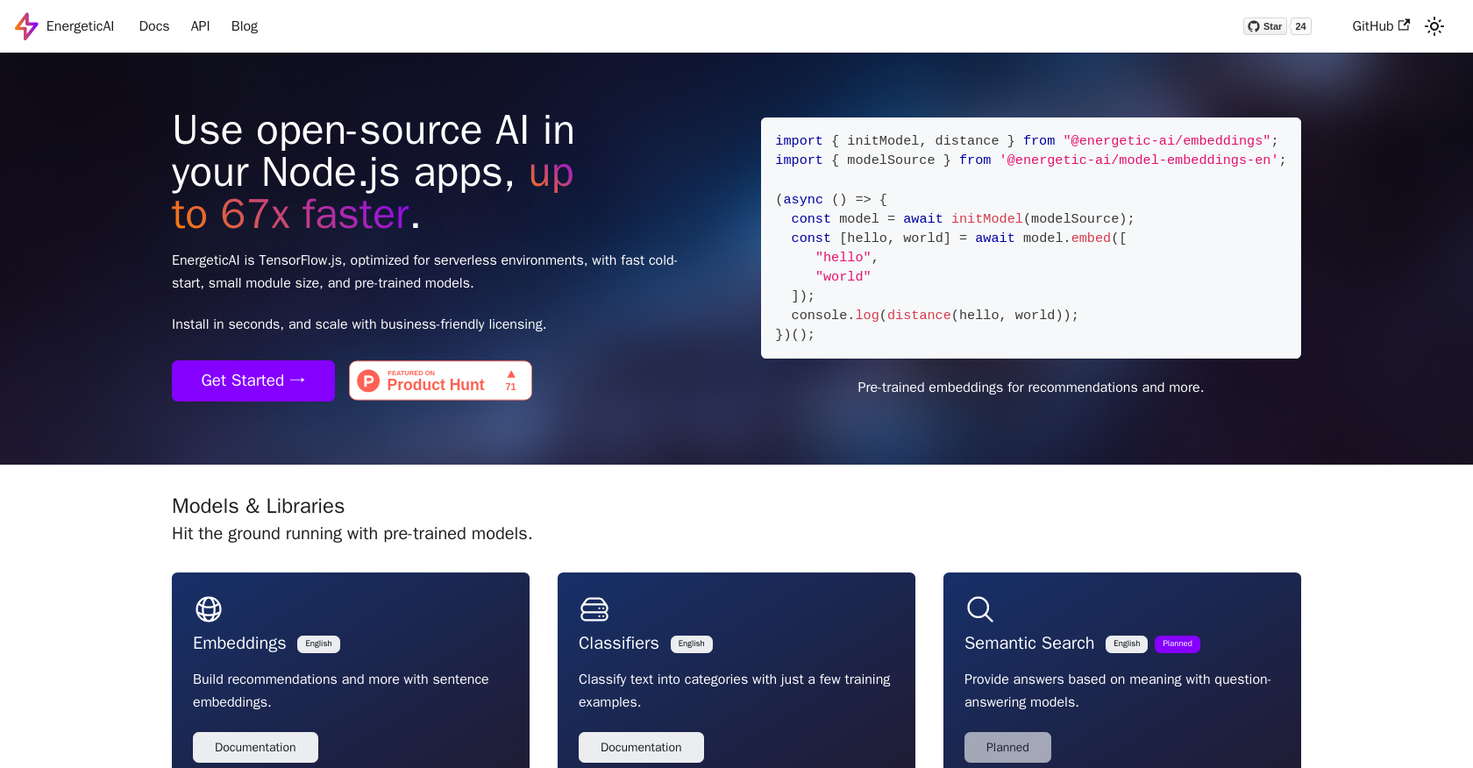Click the Semantic Search magnifier icon
The width and height of the screenshot is (1473, 768).
tap(980, 609)
